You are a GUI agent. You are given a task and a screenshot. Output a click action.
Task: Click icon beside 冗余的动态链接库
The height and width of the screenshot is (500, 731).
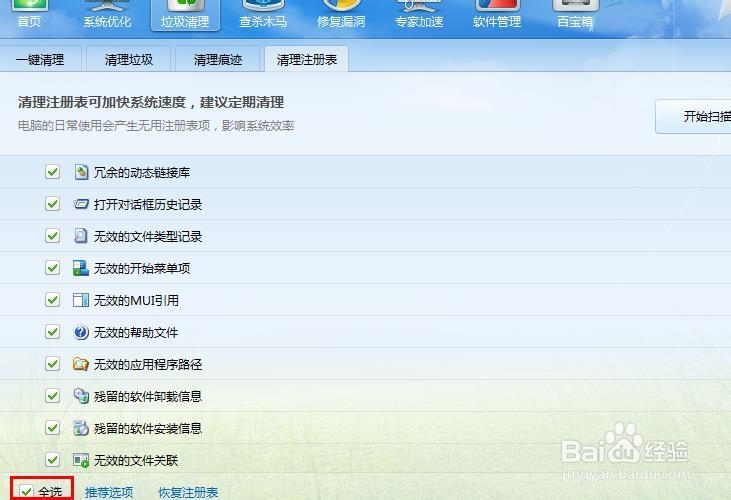81,172
